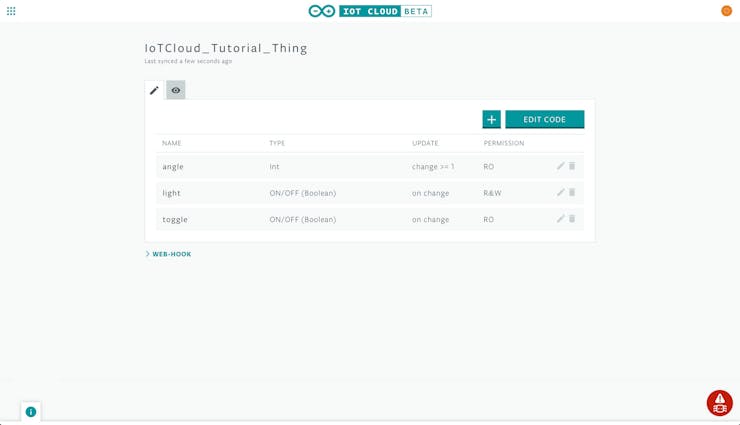Expand the WEB-HOOK section
The height and width of the screenshot is (425, 740).
coord(168,254)
